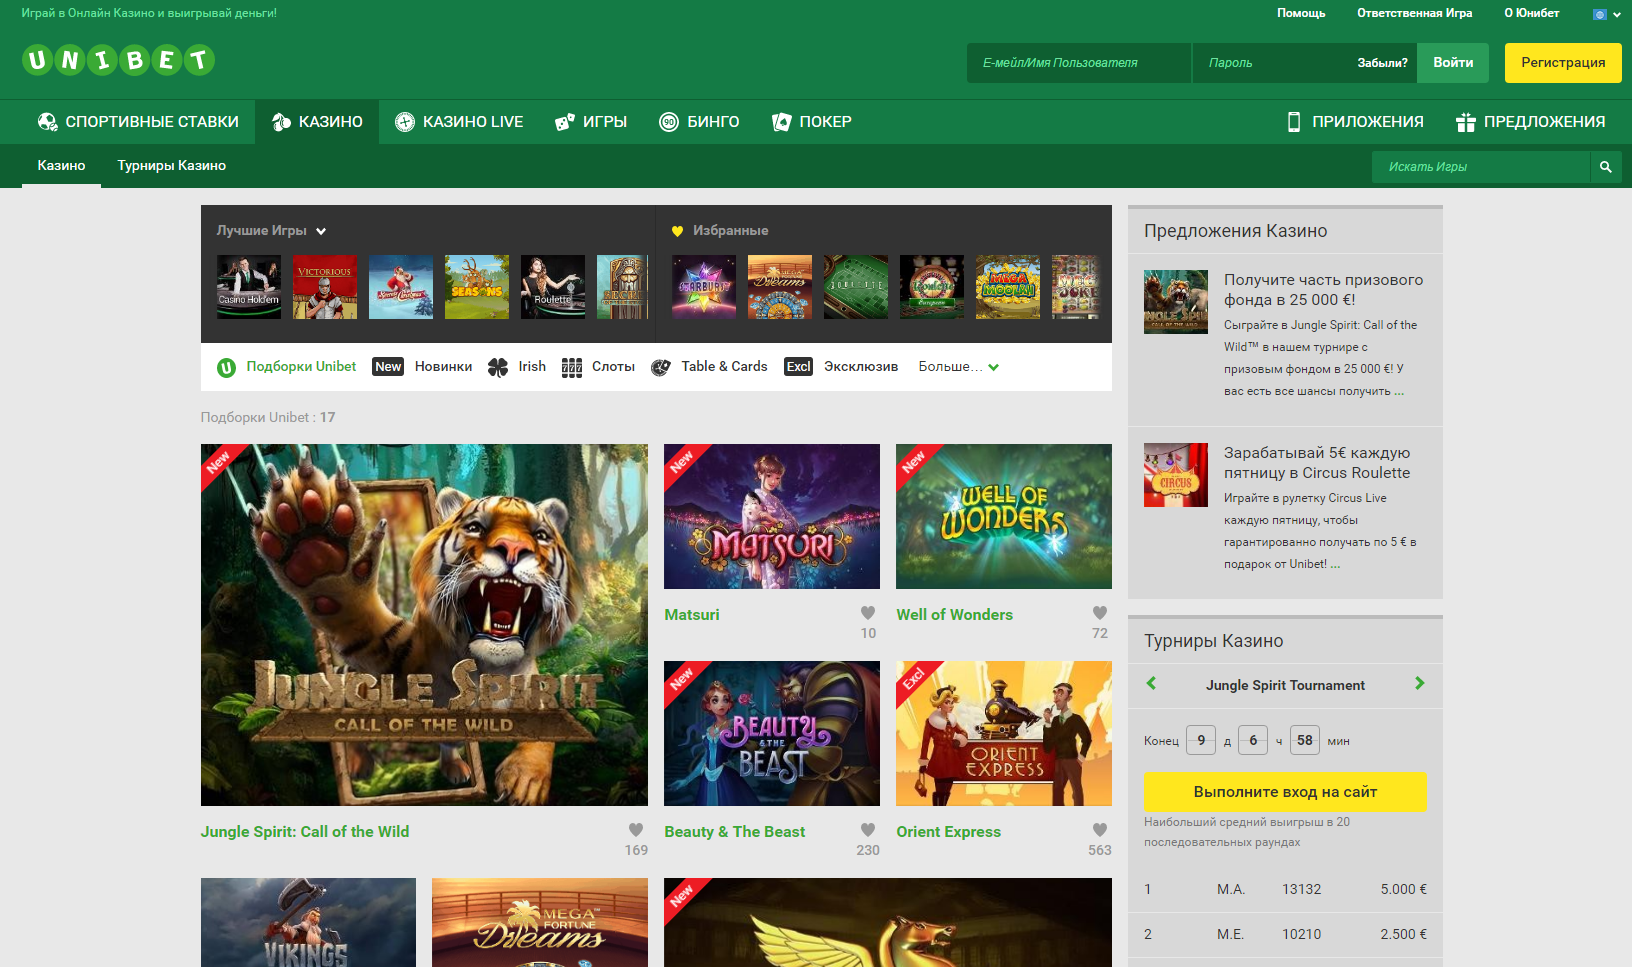Open the Seasons game thumbnail
Image resolution: width=1632 pixels, height=967 pixels.
pyautogui.click(x=477, y=287)
